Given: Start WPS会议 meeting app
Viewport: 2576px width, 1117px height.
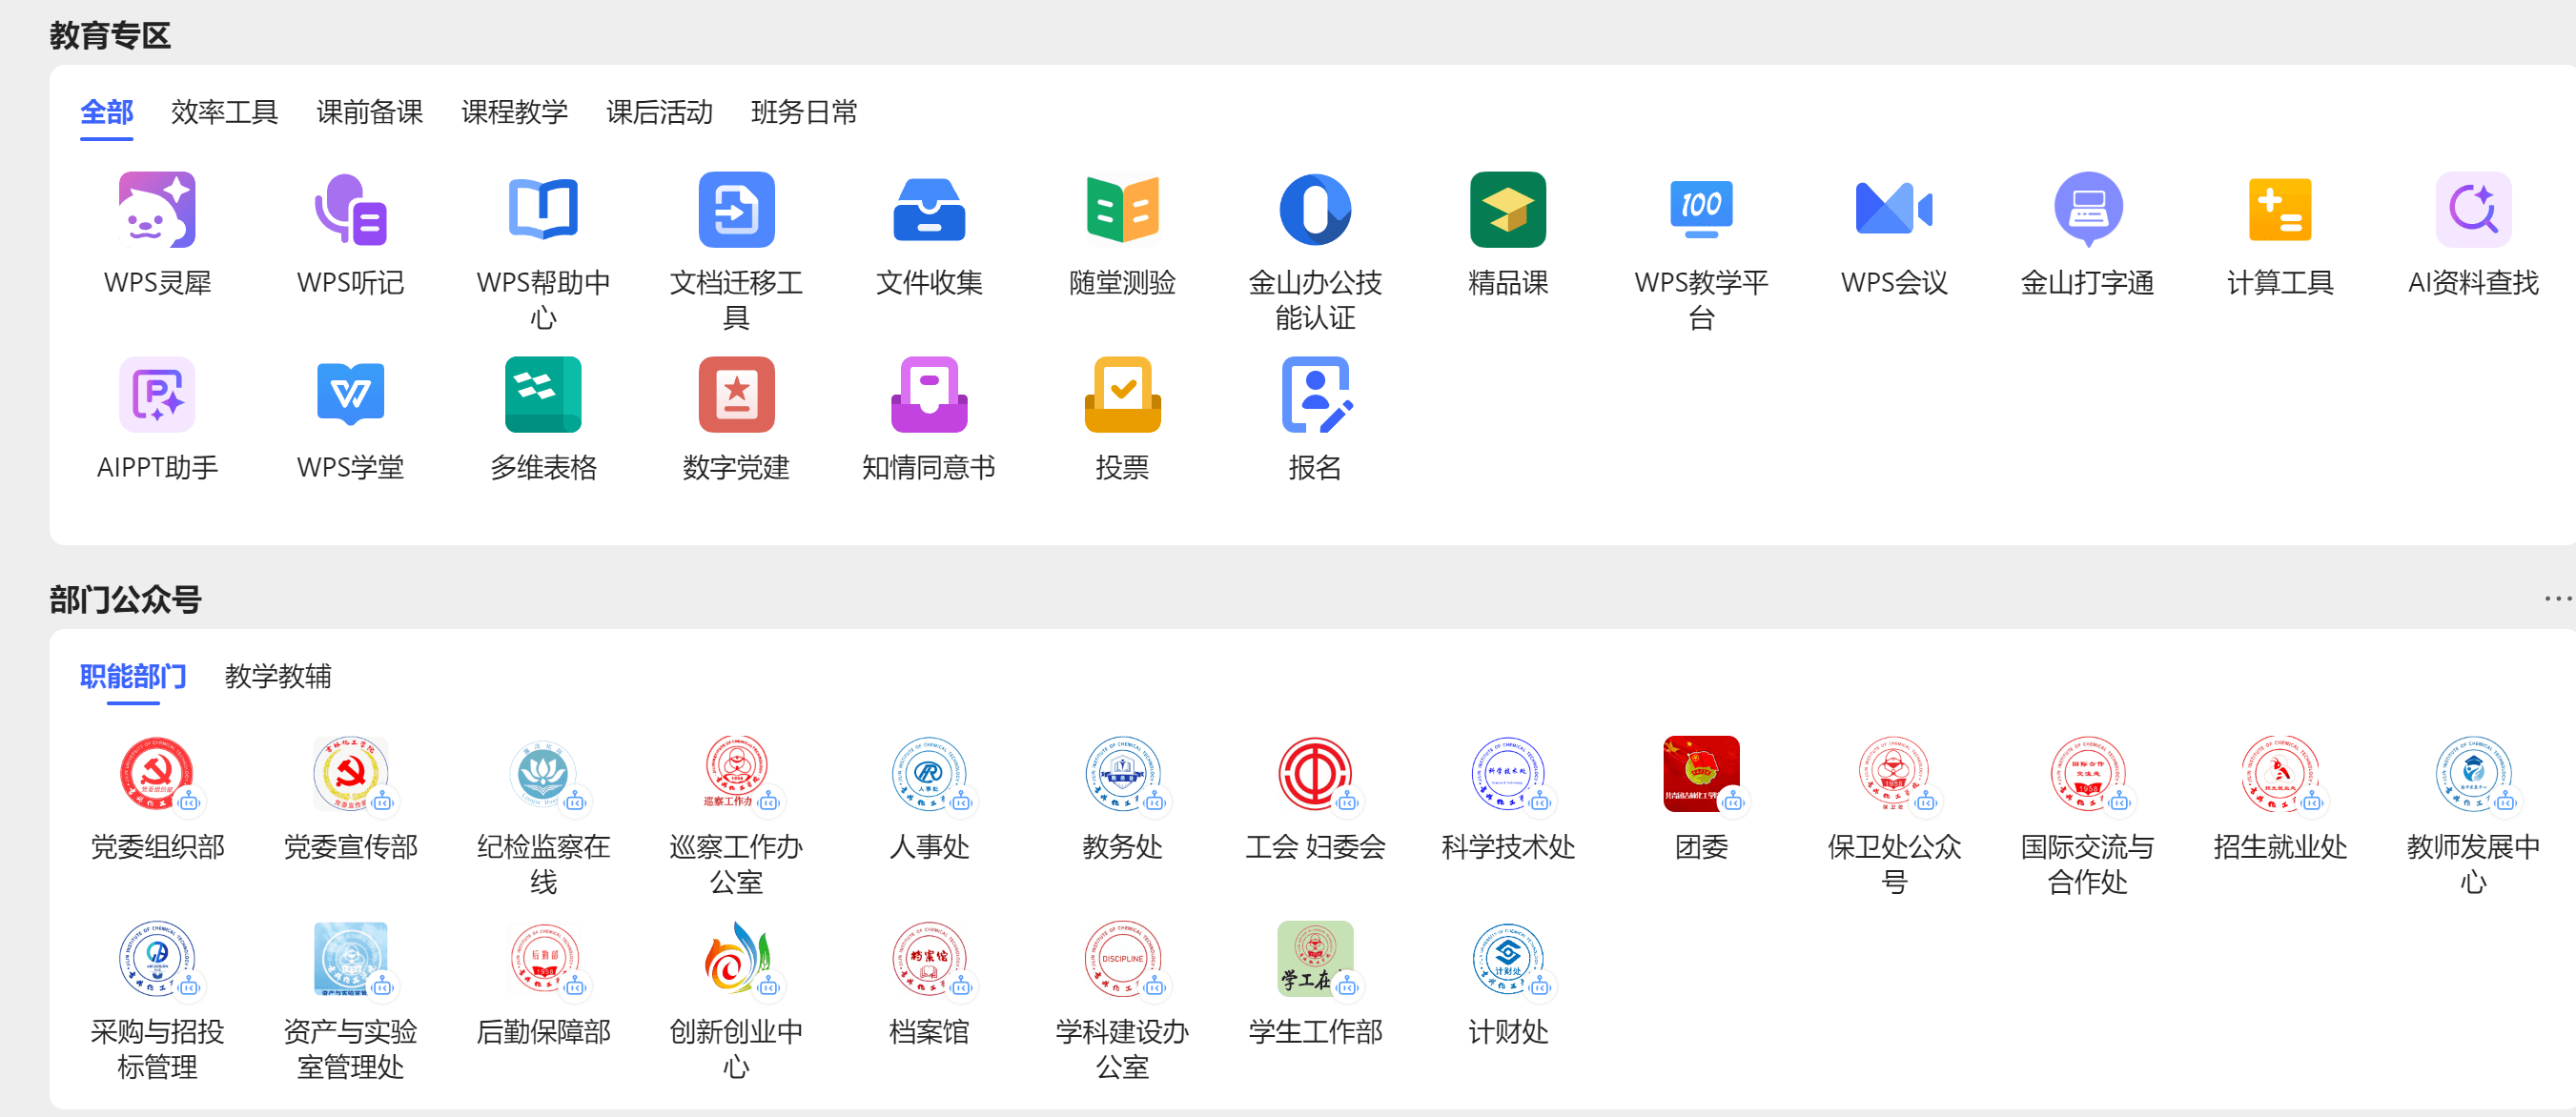Looking at the screenshot, I should (x=1894, y=210).
